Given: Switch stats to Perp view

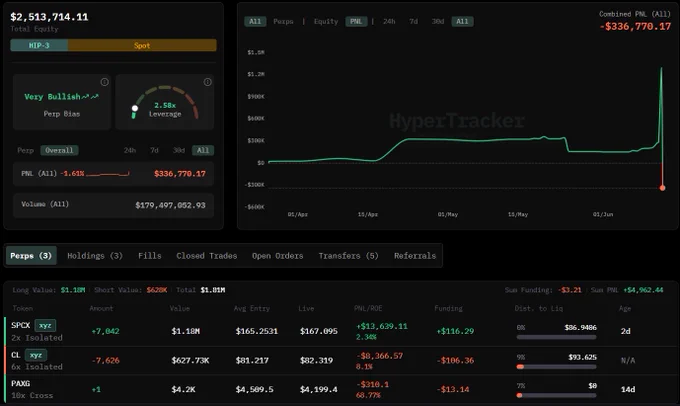Looking at the screenshot, I should tap(26, 151).
